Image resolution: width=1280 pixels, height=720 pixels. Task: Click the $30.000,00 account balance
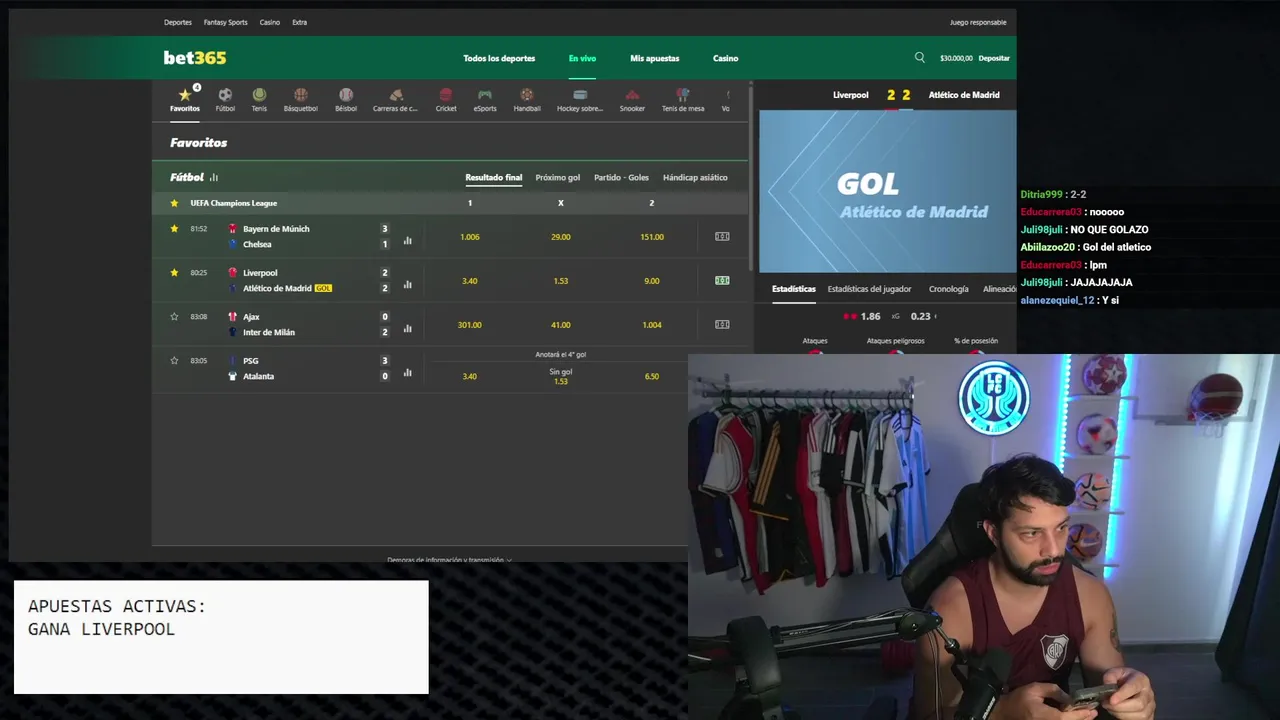point(957,58)
